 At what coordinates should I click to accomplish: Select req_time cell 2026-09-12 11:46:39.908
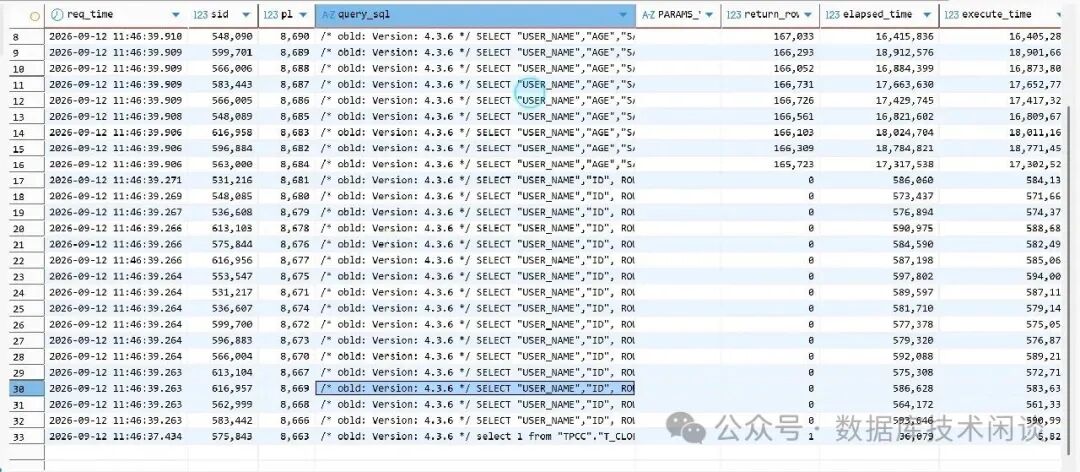point(116,116)
